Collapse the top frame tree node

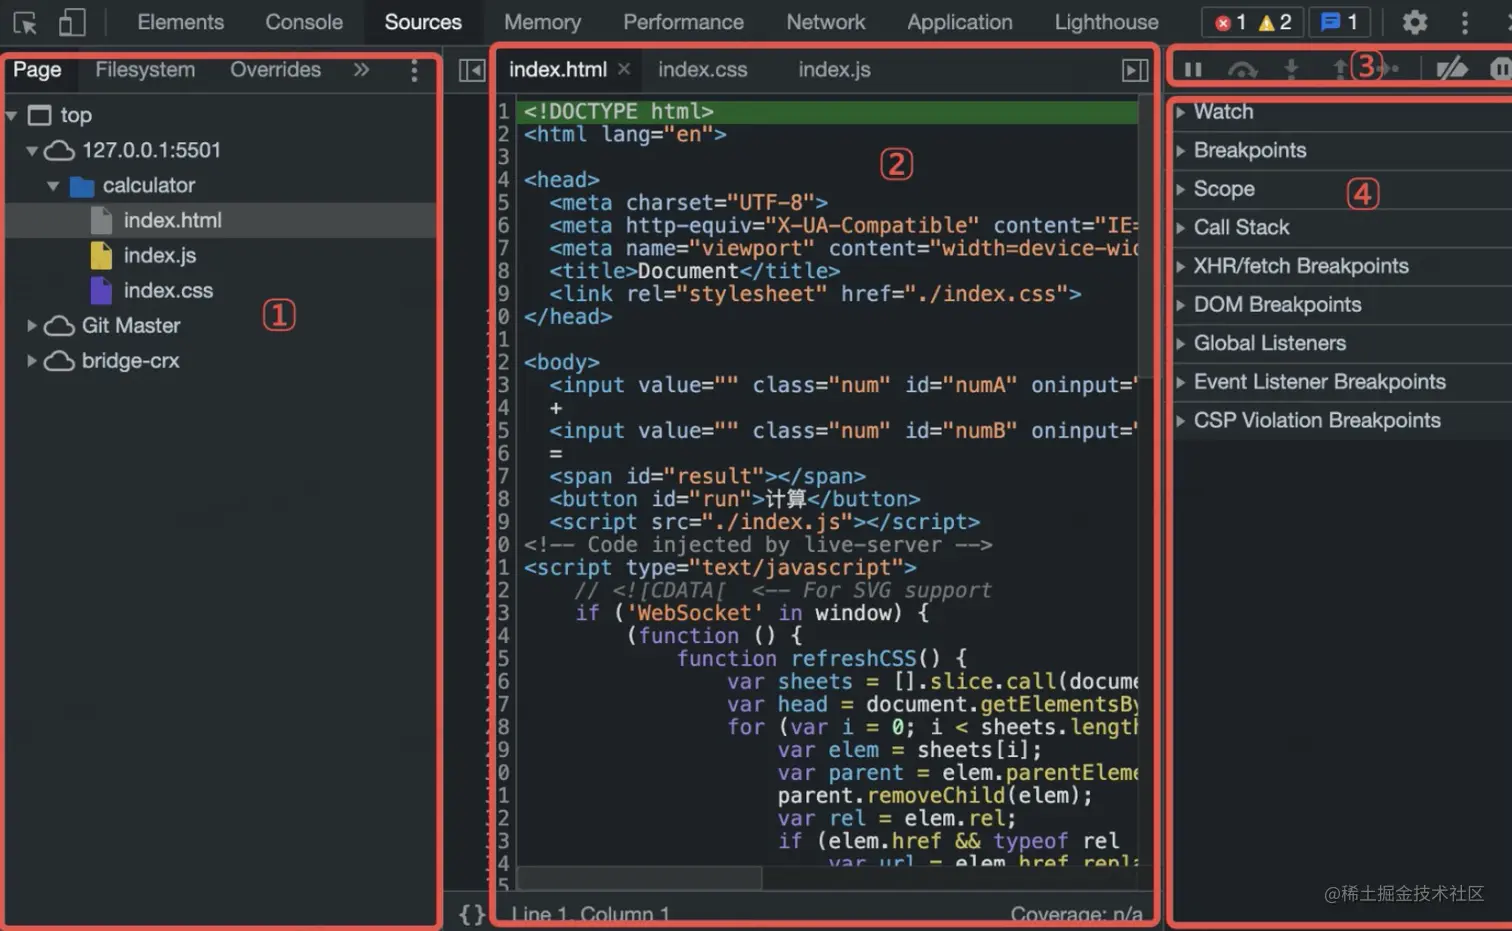click(x=11, y=116)
